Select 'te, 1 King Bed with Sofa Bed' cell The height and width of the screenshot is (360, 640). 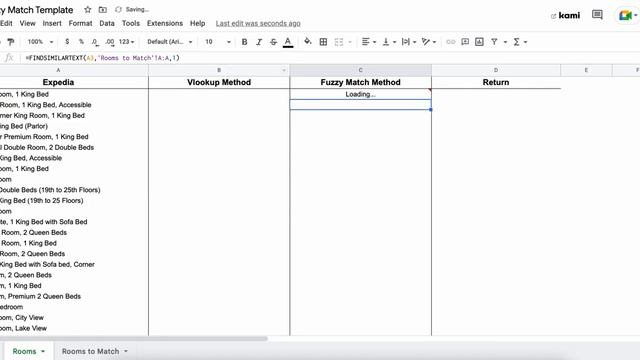point(74,222)
